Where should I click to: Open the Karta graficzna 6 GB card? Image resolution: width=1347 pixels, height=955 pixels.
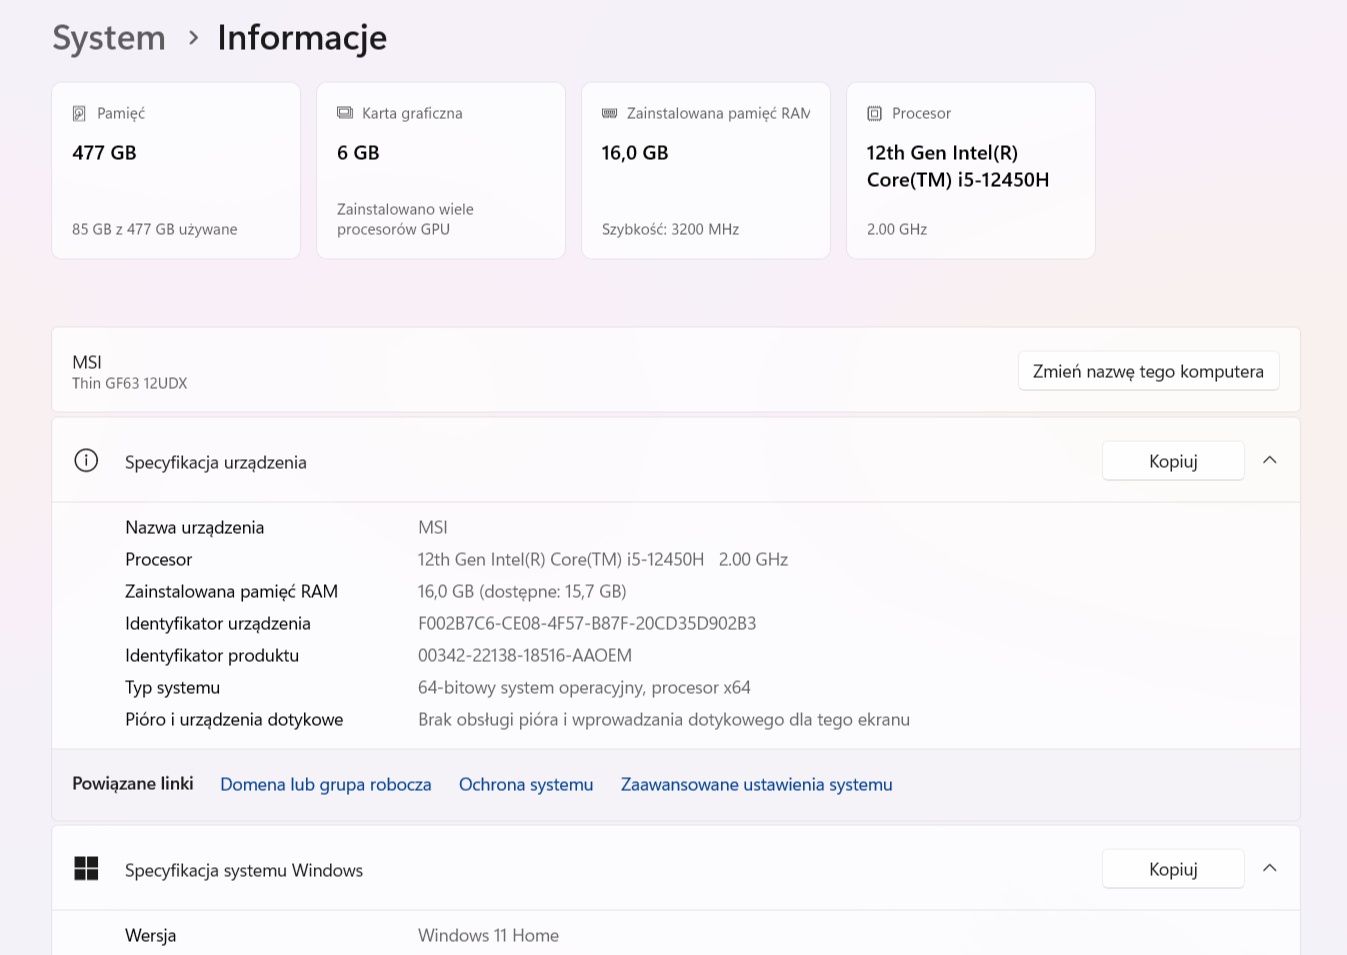pyautogui.click(x=441, y=171)
